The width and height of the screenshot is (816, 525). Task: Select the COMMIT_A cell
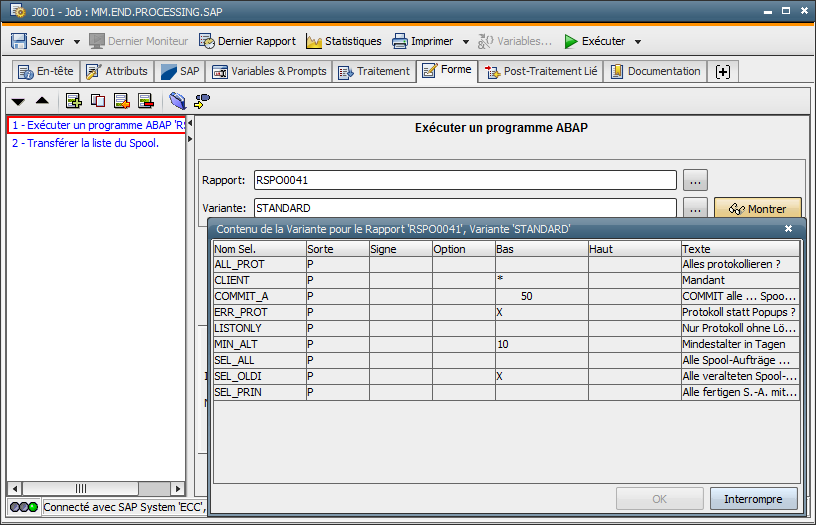click(x=260, y=297)
